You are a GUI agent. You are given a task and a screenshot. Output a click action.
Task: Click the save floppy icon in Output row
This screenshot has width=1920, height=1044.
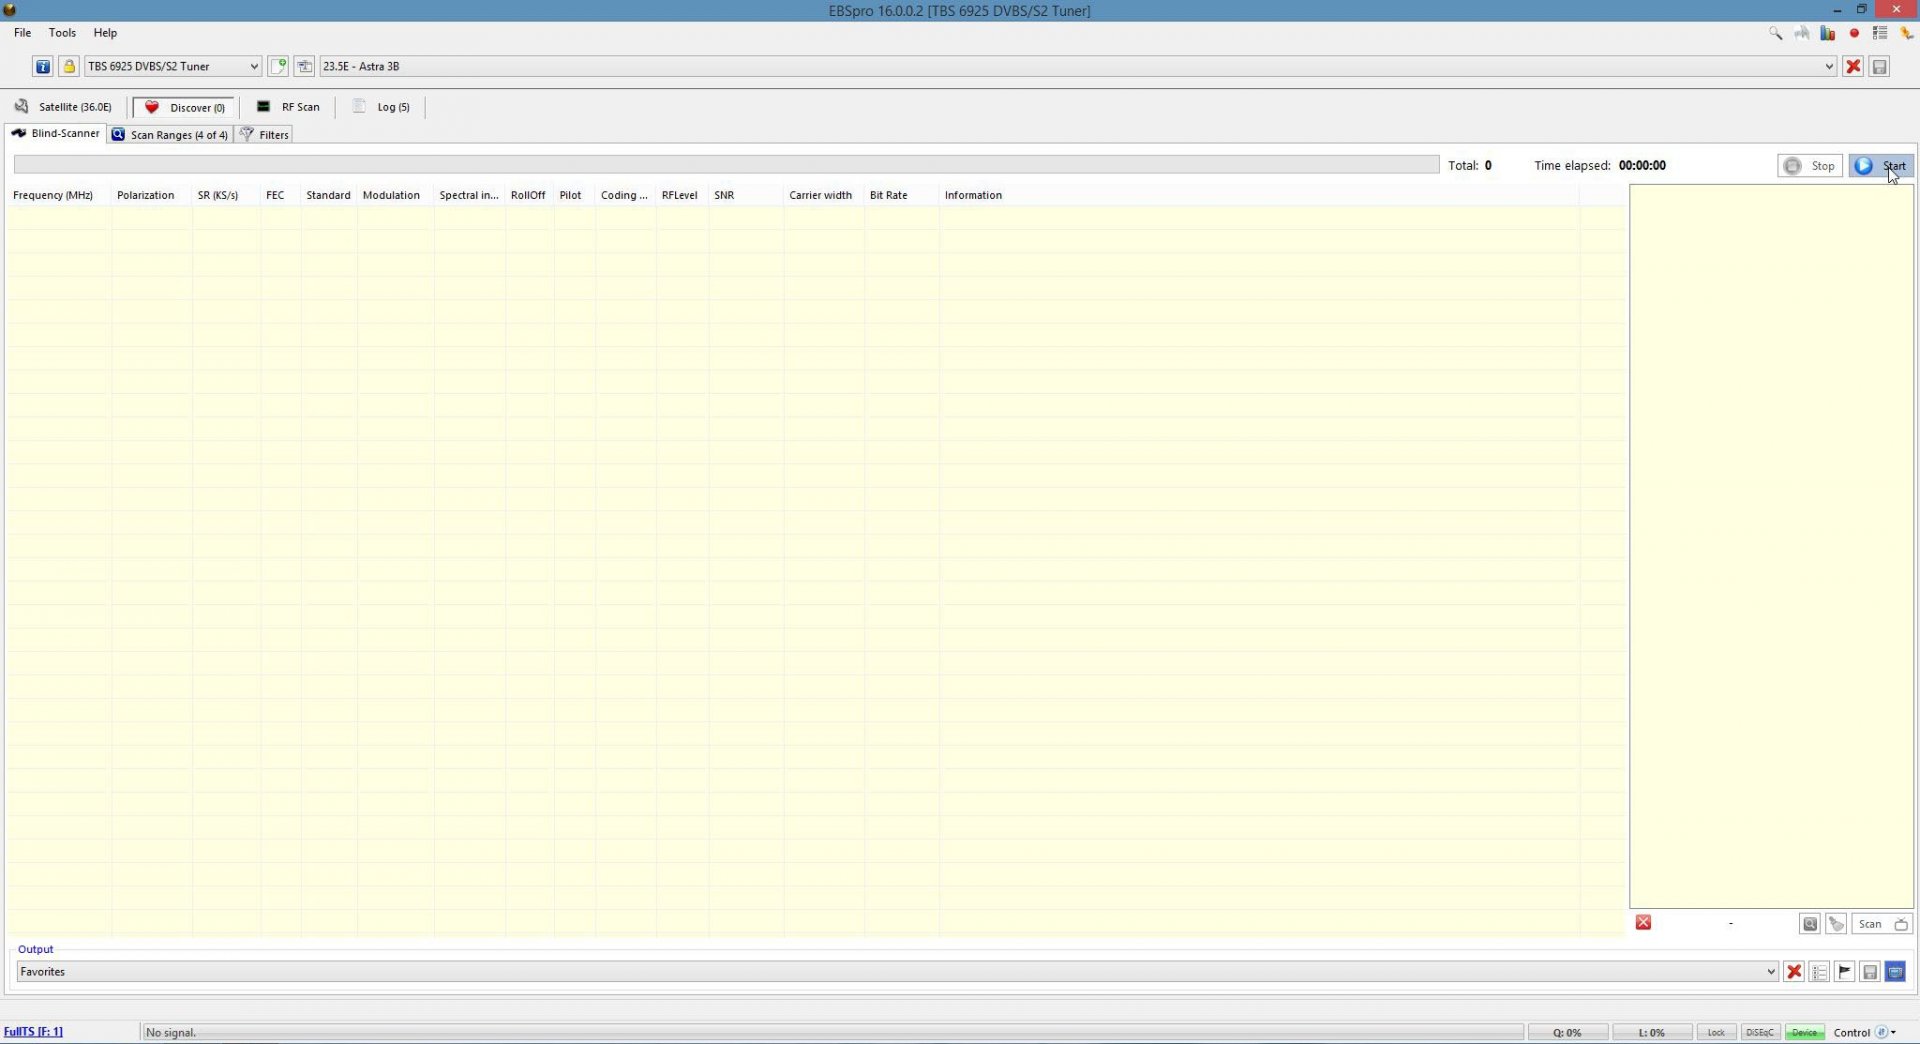1869,971
